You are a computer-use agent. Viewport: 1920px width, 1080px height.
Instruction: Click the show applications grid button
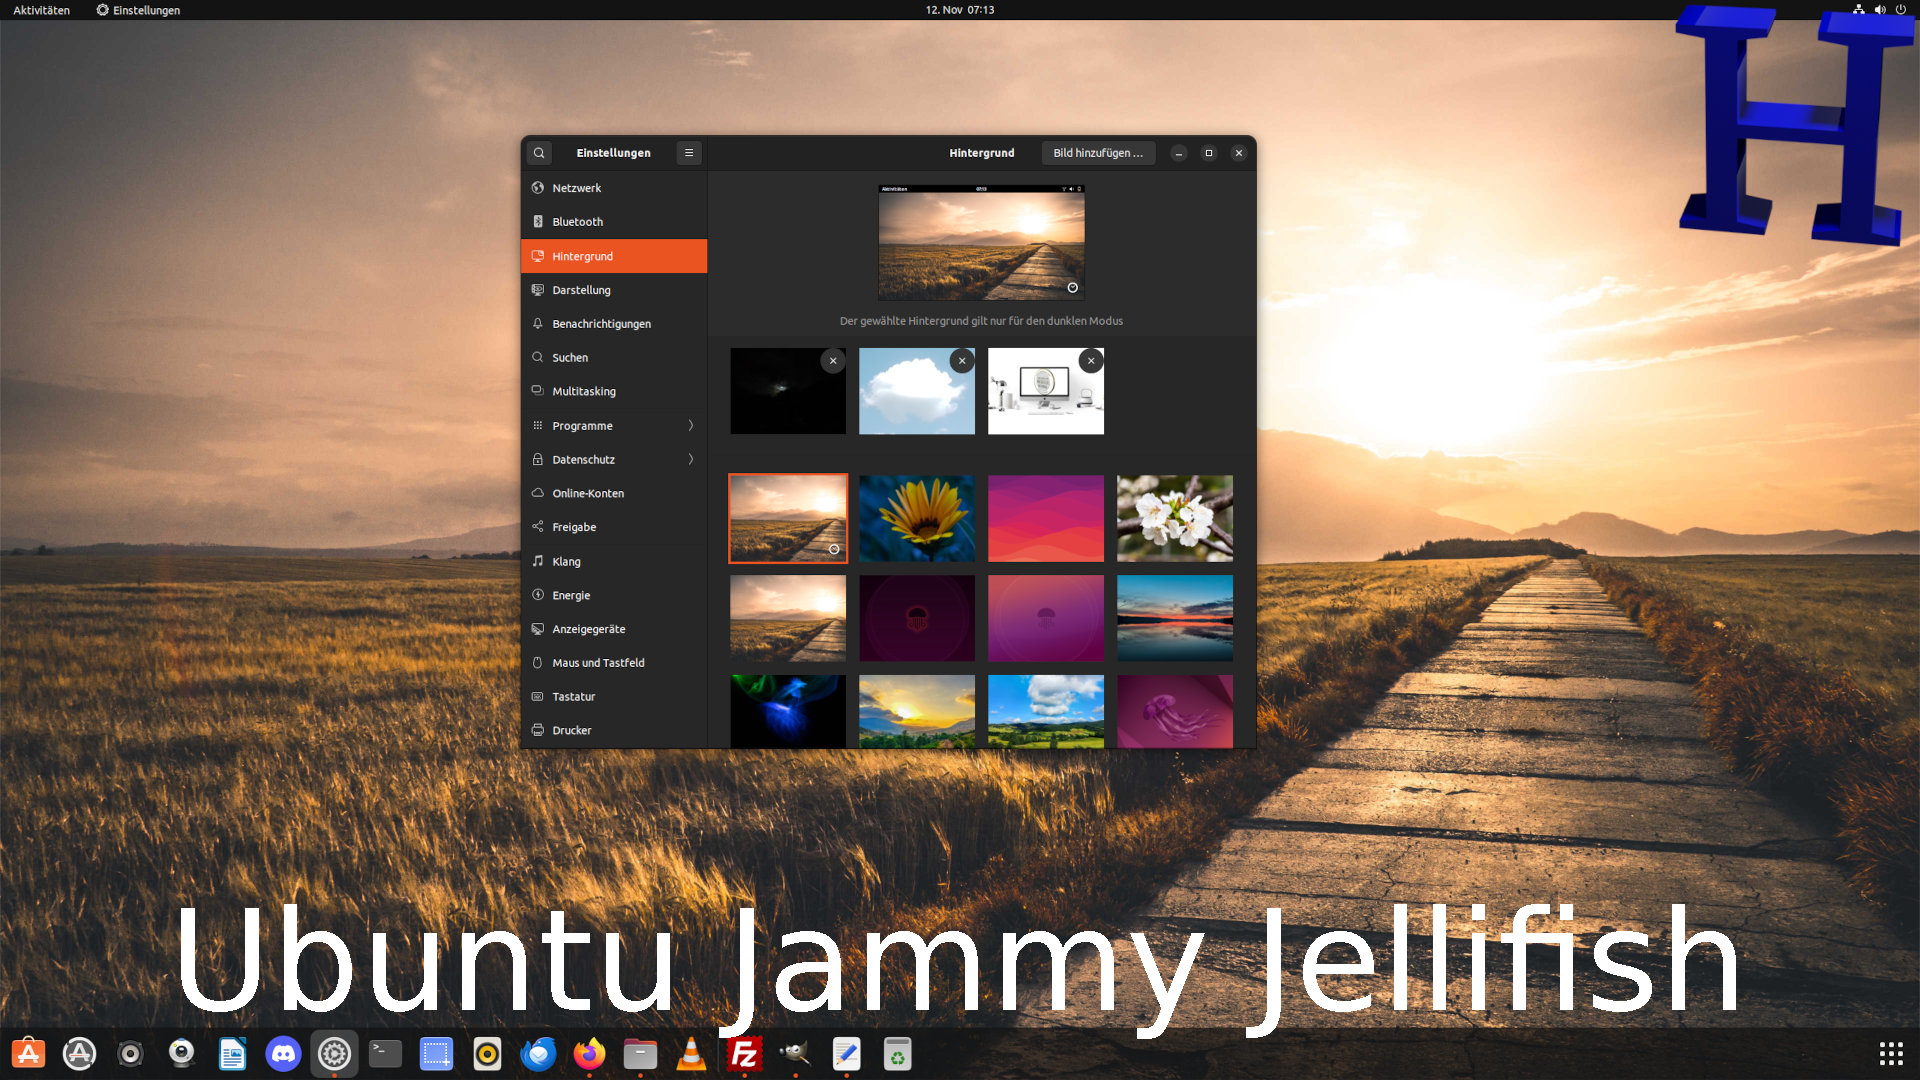click(x=1889, y=1053)
